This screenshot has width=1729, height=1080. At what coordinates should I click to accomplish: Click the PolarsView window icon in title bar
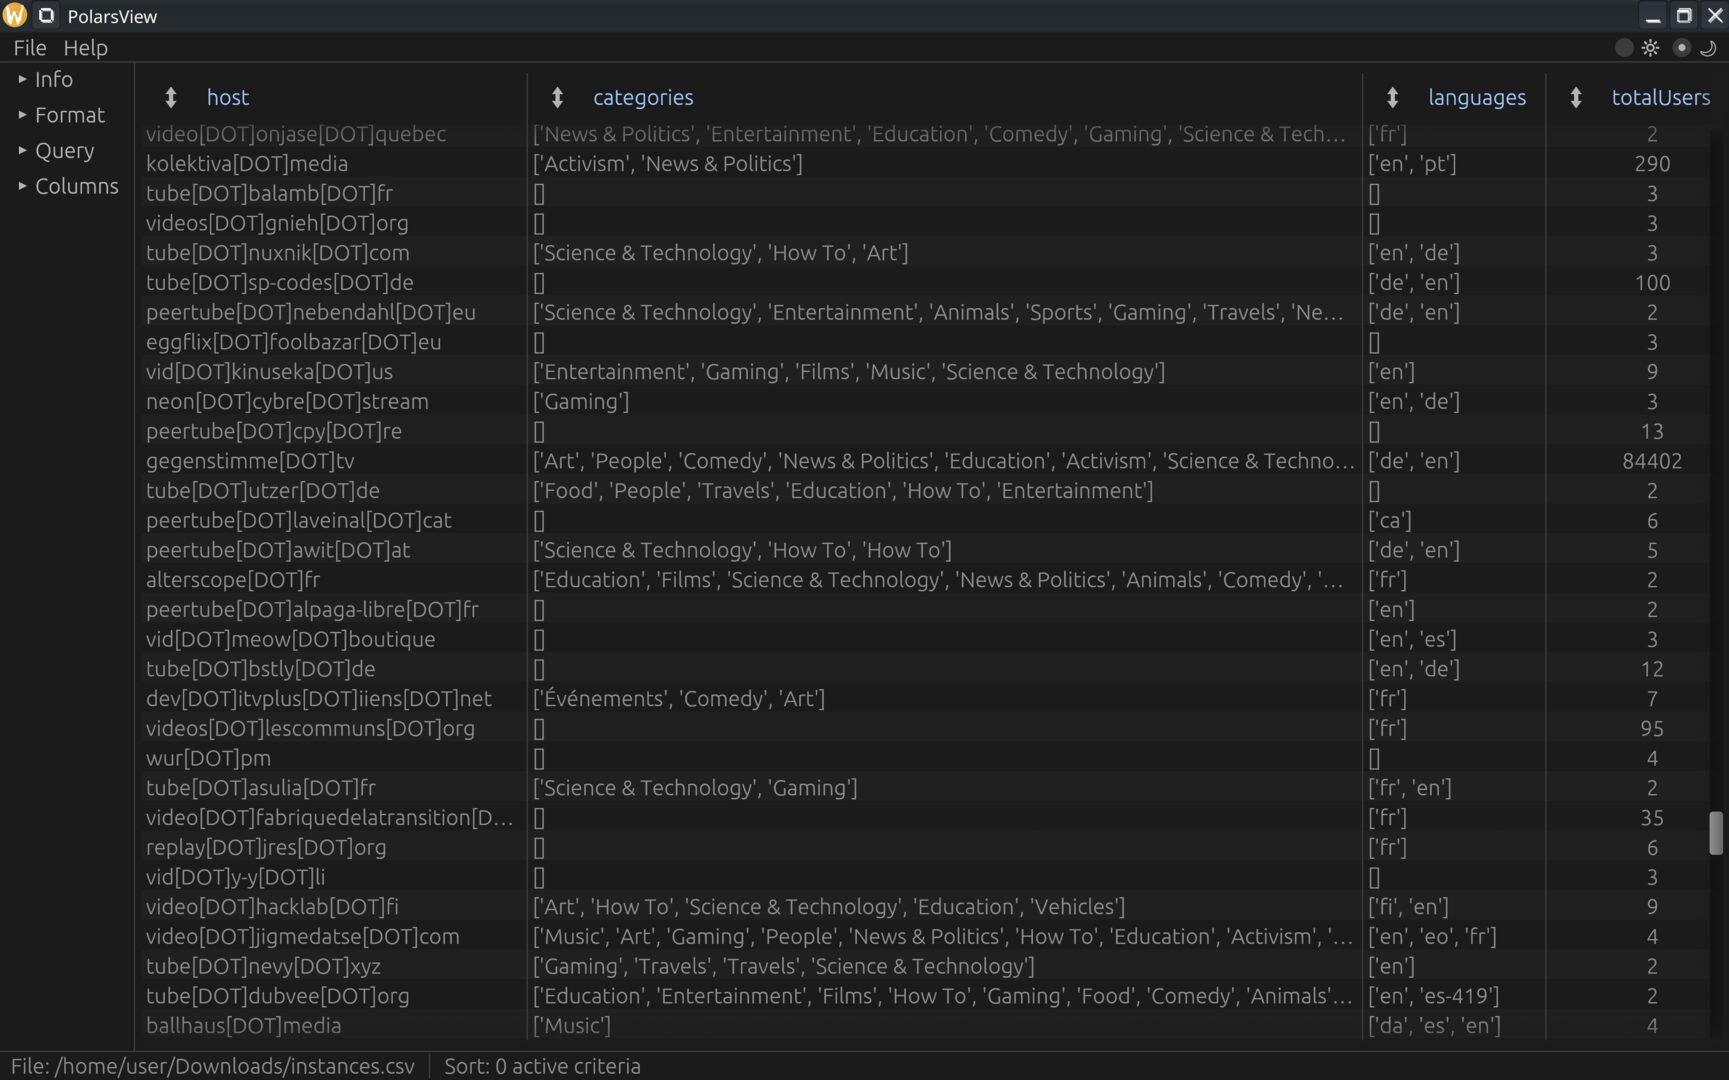[46, 16]
